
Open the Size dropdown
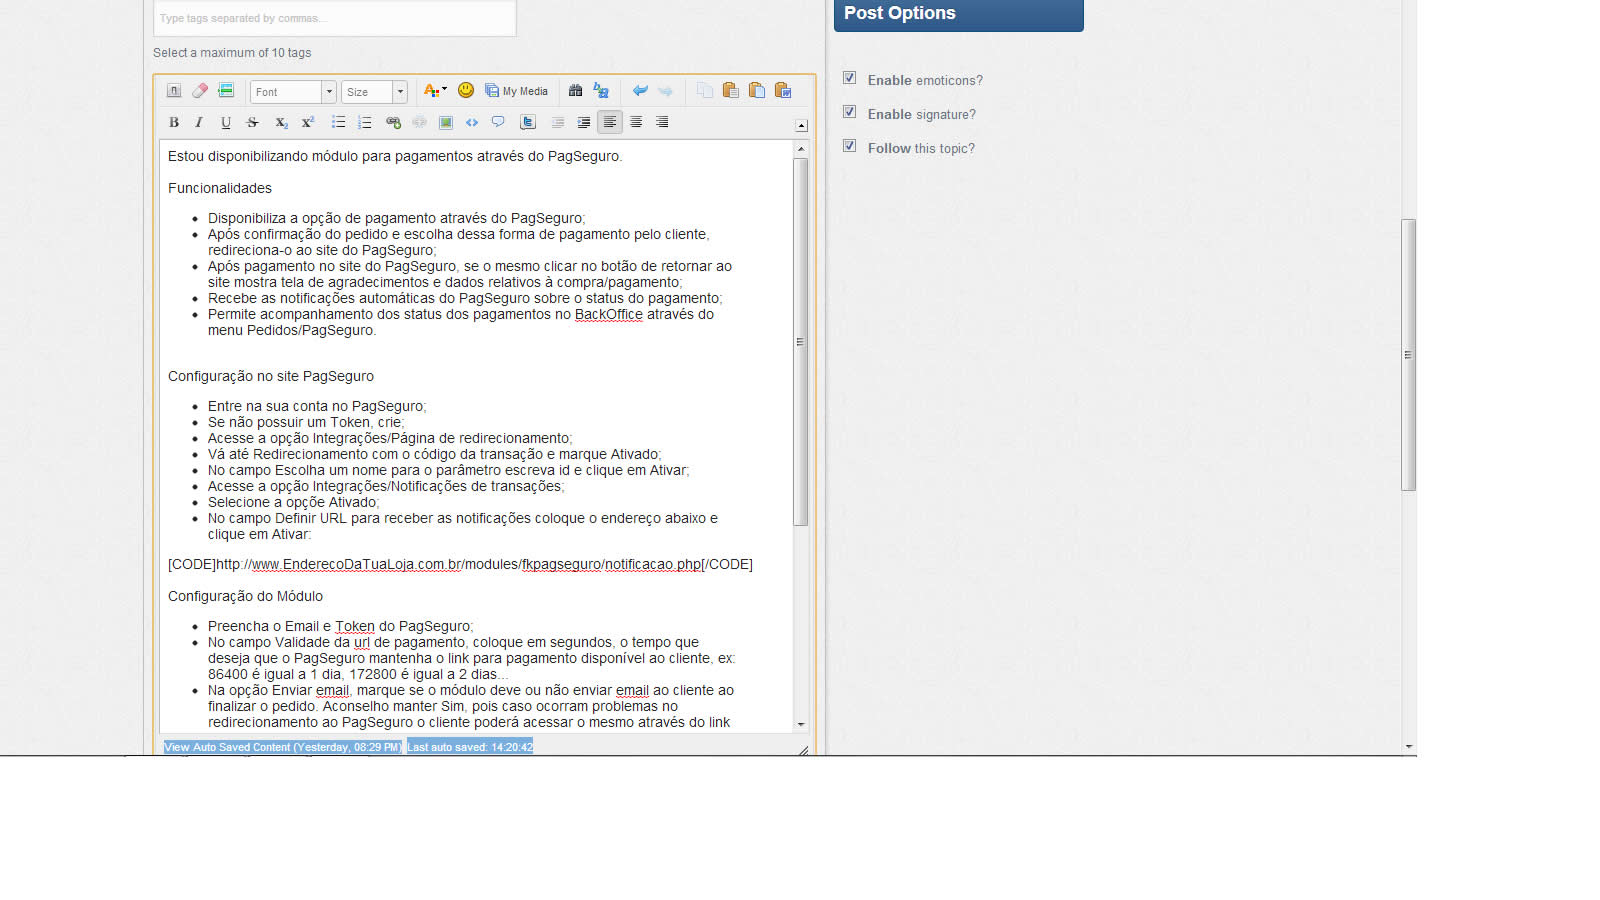(374, 92)
